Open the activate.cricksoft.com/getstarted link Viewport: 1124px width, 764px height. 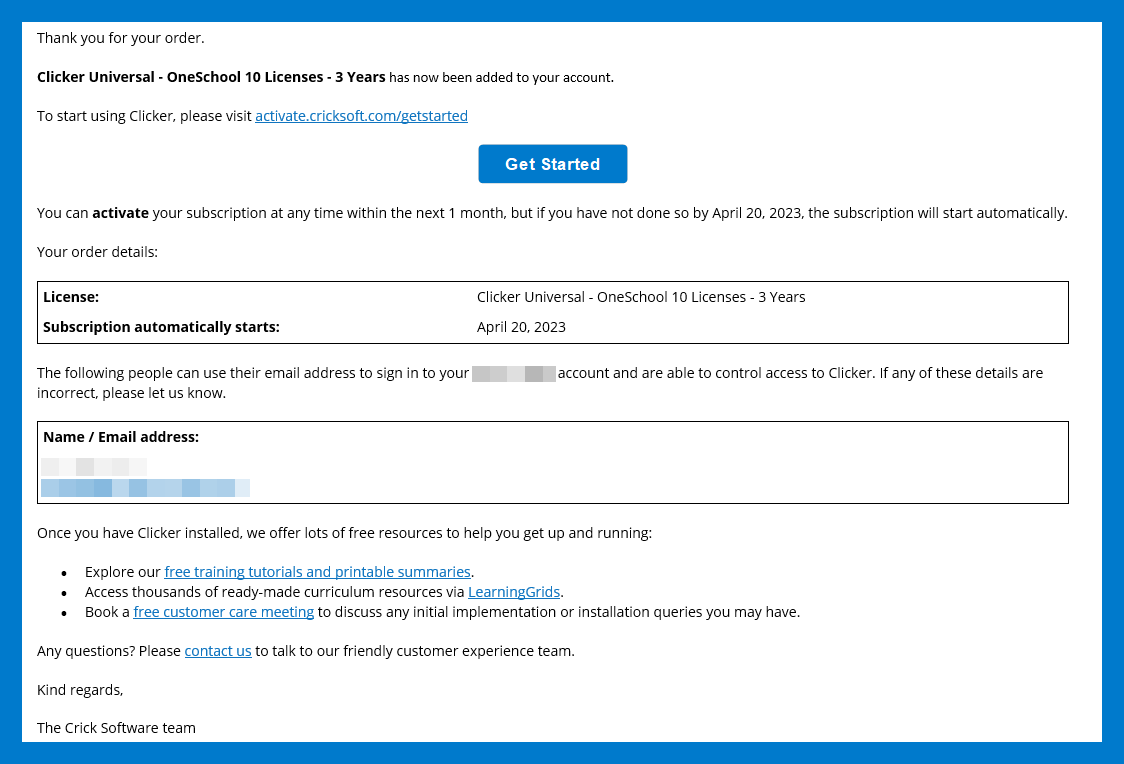361,116
